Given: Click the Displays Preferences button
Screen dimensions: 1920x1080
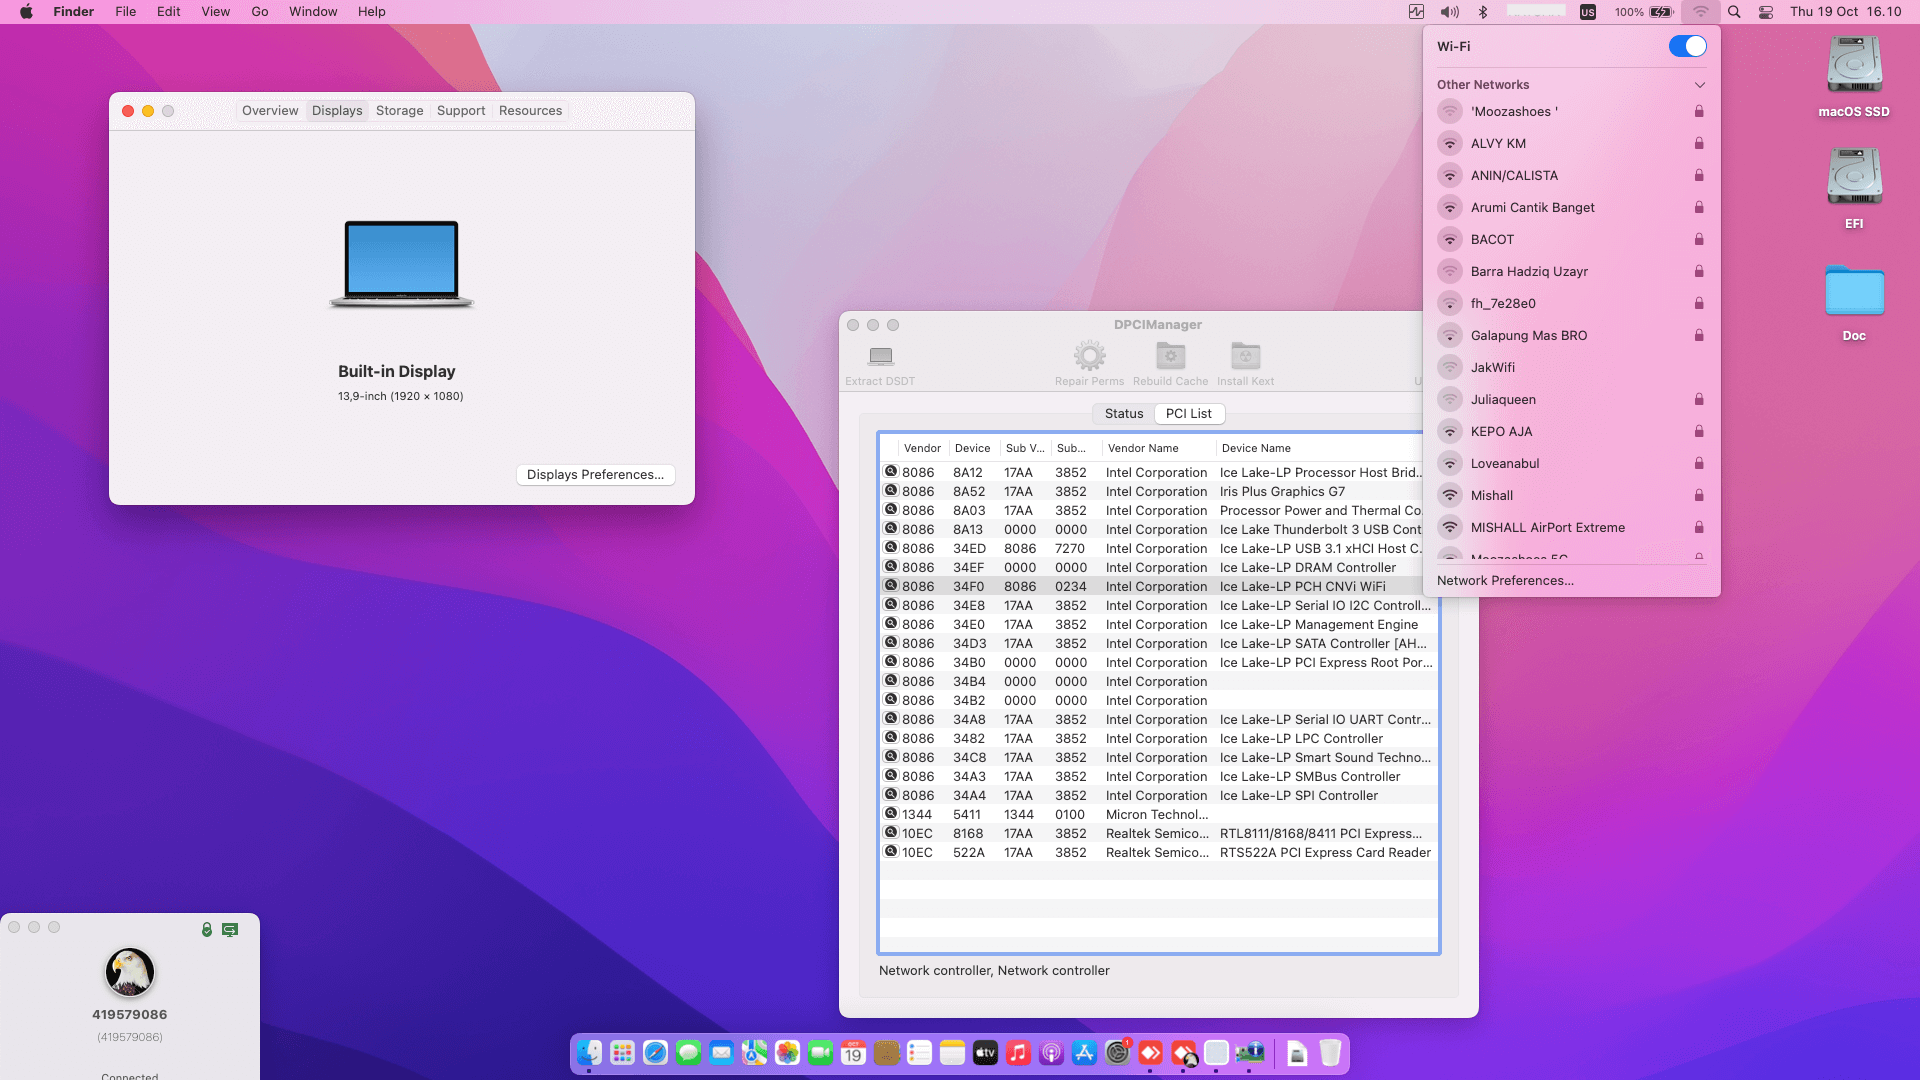Looking at the screenshot, I should 595,475.
